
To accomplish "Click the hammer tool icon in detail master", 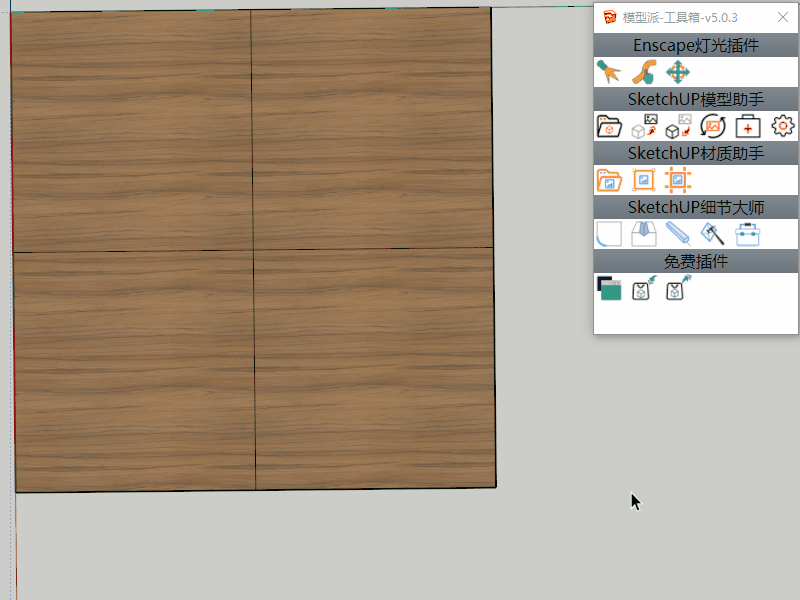I will (713, 234).
